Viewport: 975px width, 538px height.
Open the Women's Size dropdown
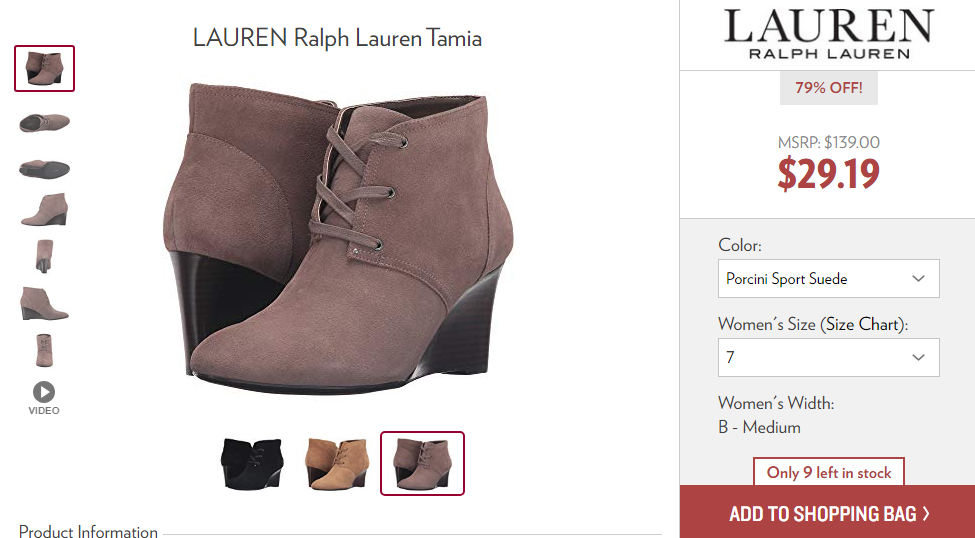tap(828, 358)
